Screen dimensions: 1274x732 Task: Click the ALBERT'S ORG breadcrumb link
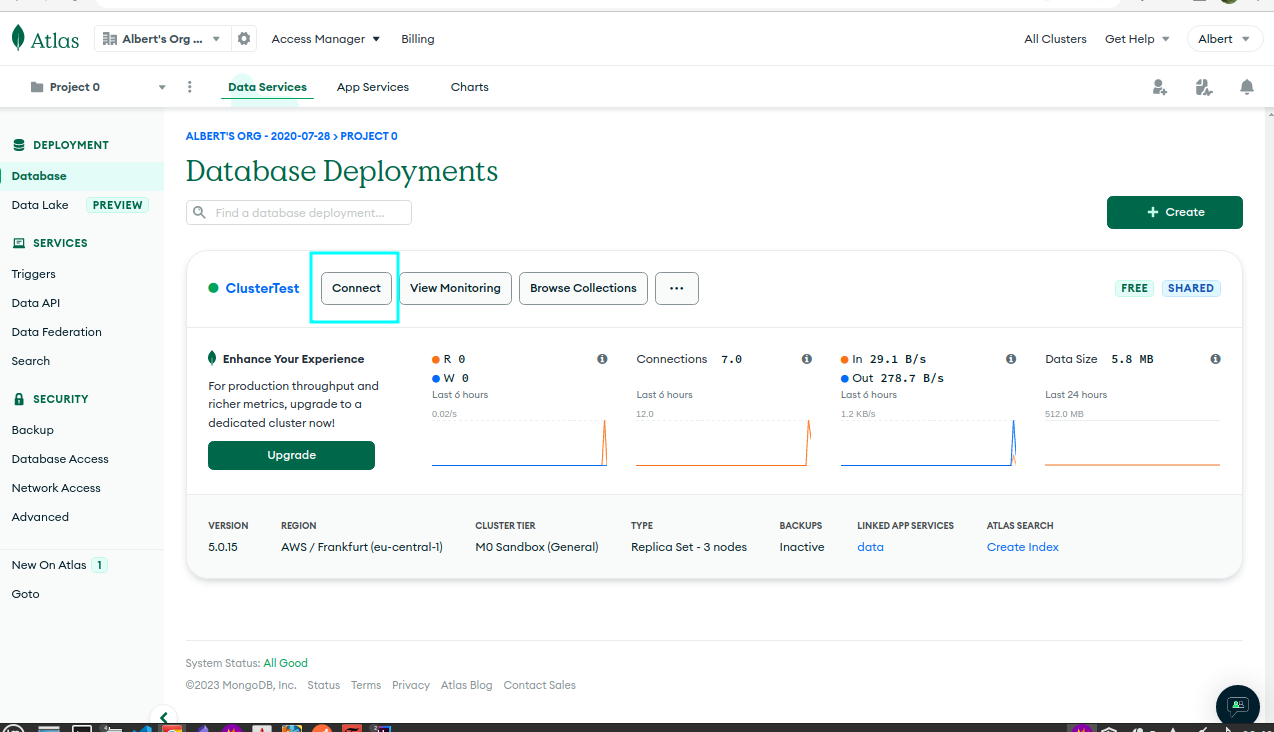(258, 136)
